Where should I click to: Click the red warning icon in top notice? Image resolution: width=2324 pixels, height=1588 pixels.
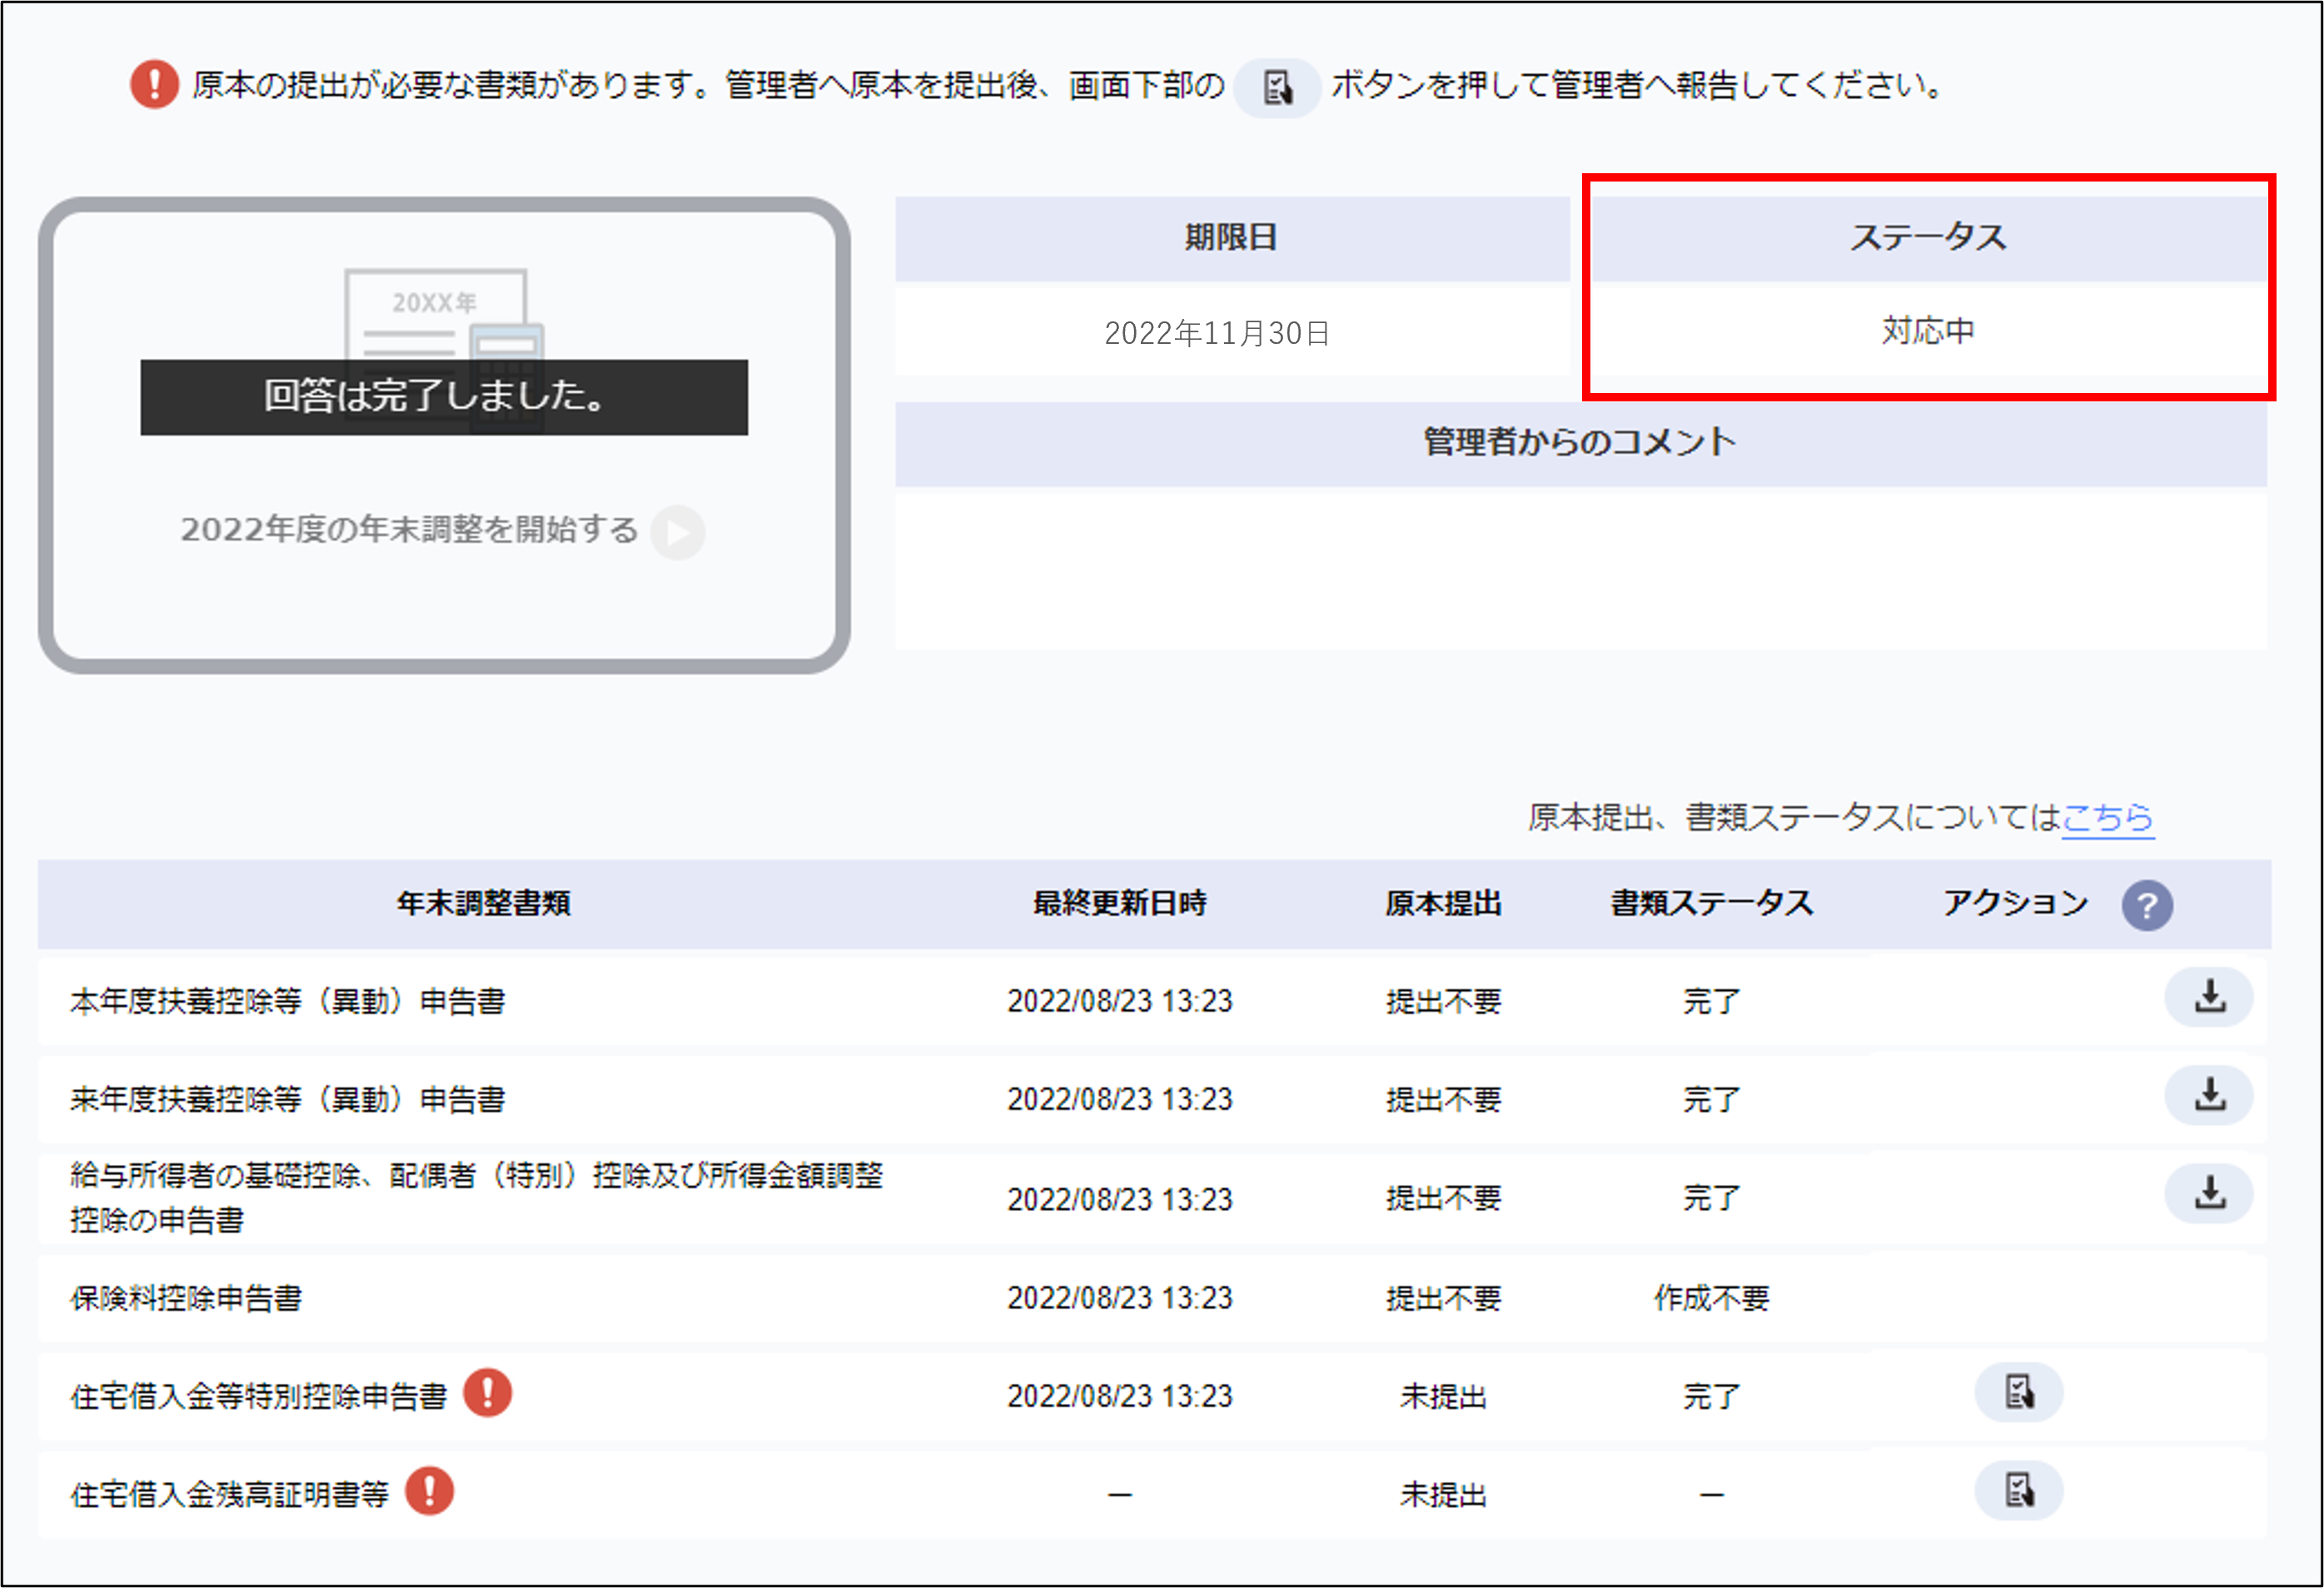pos(154,85)
